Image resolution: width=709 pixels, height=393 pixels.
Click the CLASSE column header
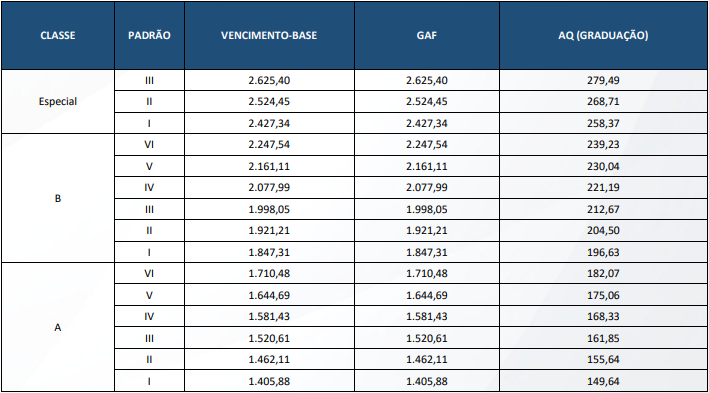point(58,35)
